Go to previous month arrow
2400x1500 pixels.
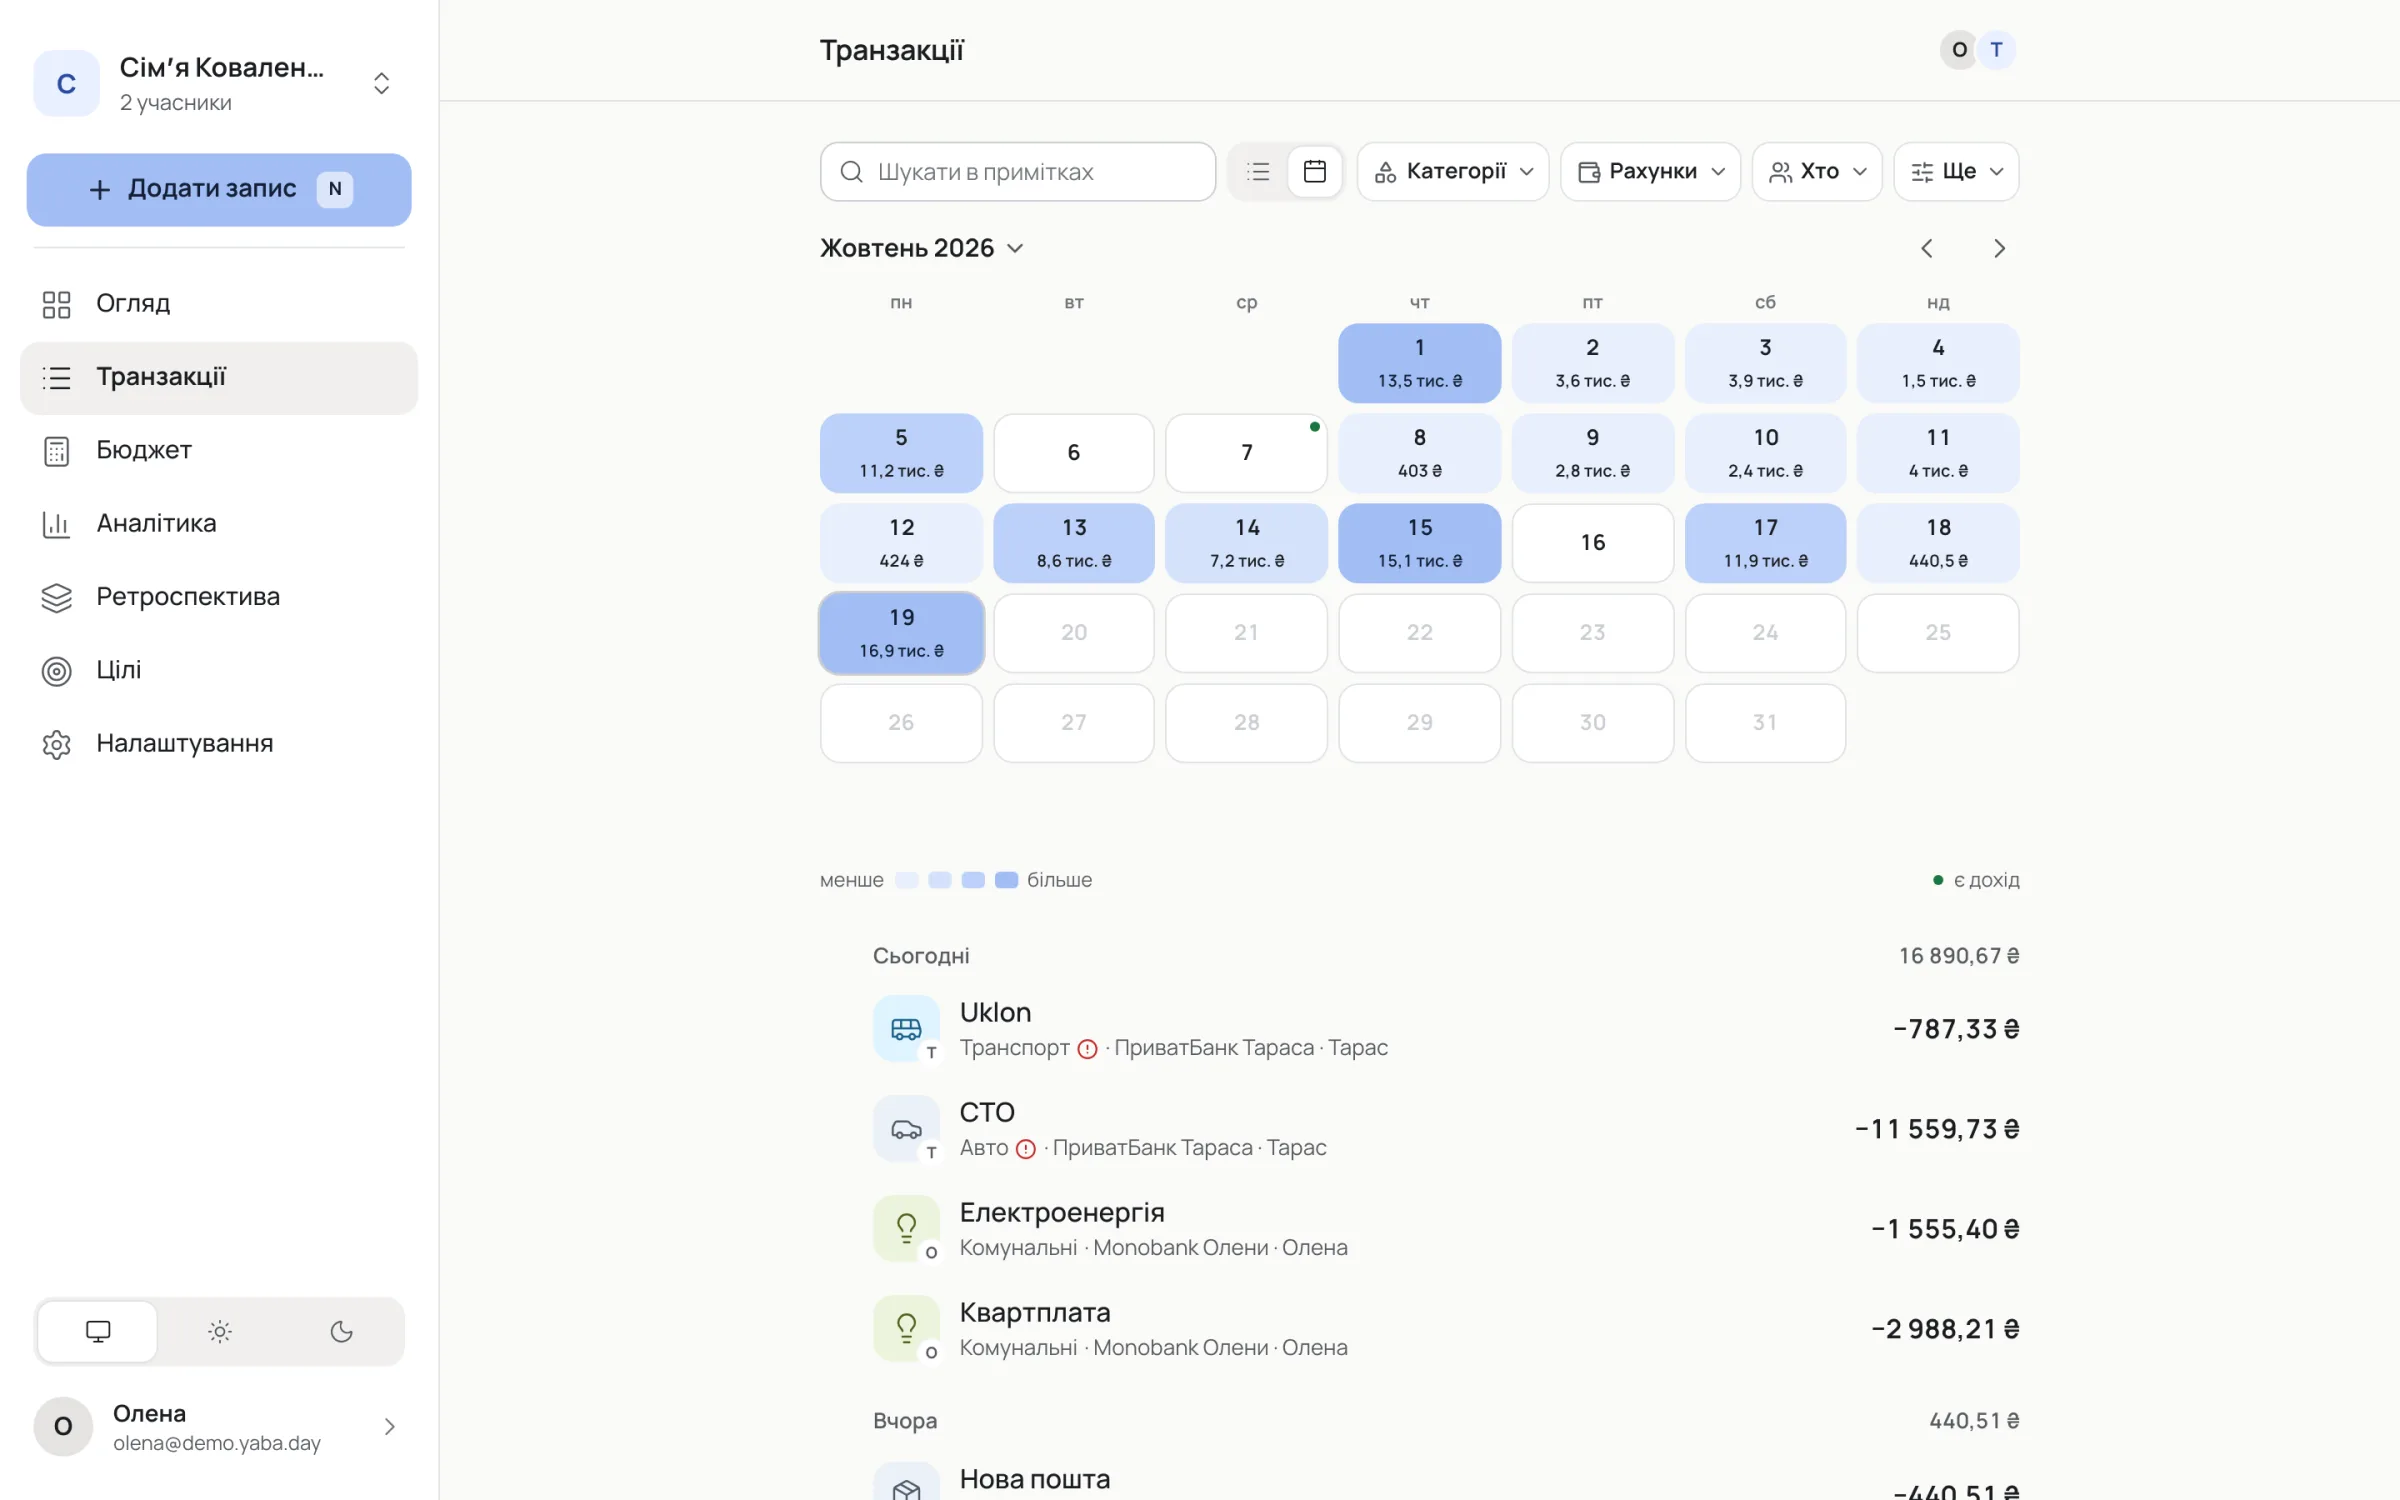click(1927, 248)
